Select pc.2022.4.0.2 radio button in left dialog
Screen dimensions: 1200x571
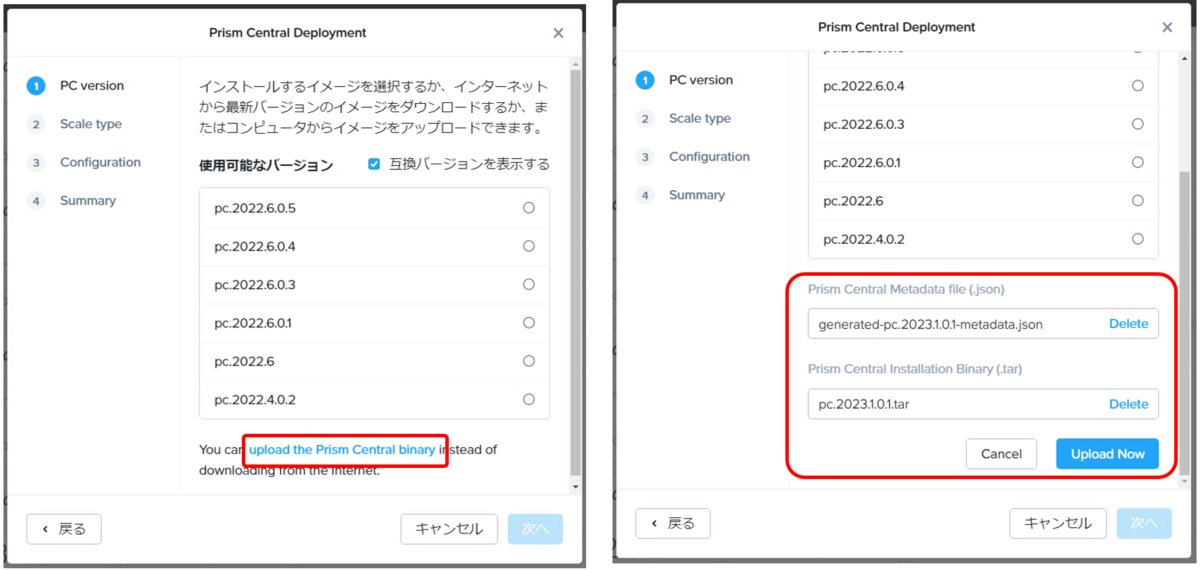[528, 399]
